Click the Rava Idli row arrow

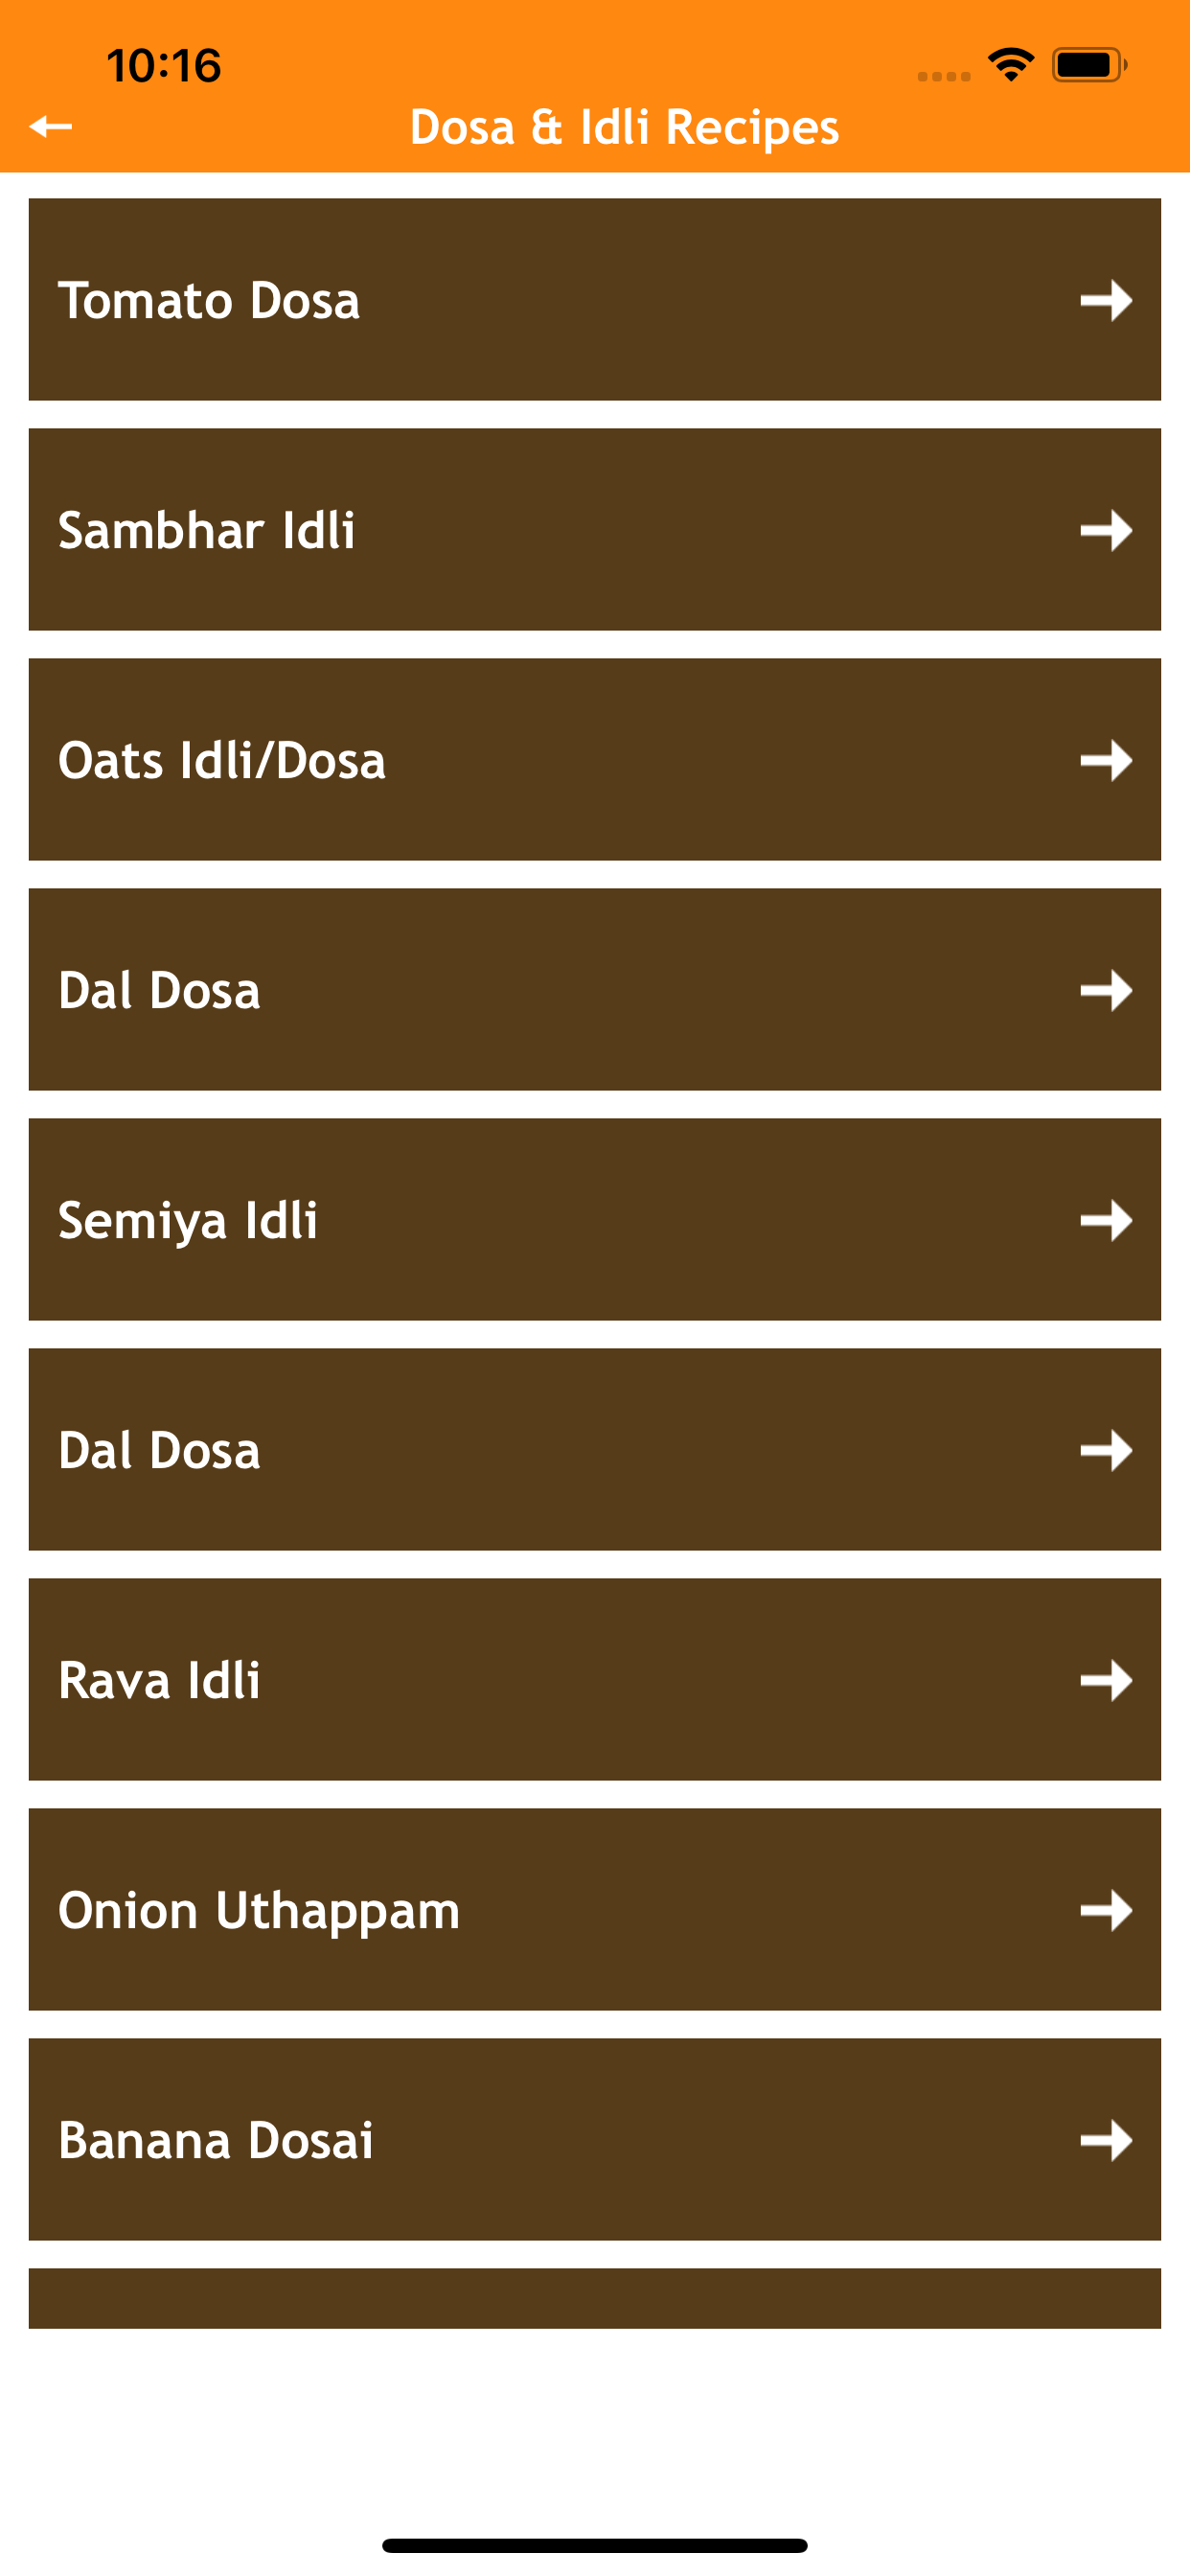coord(1105,1680)
